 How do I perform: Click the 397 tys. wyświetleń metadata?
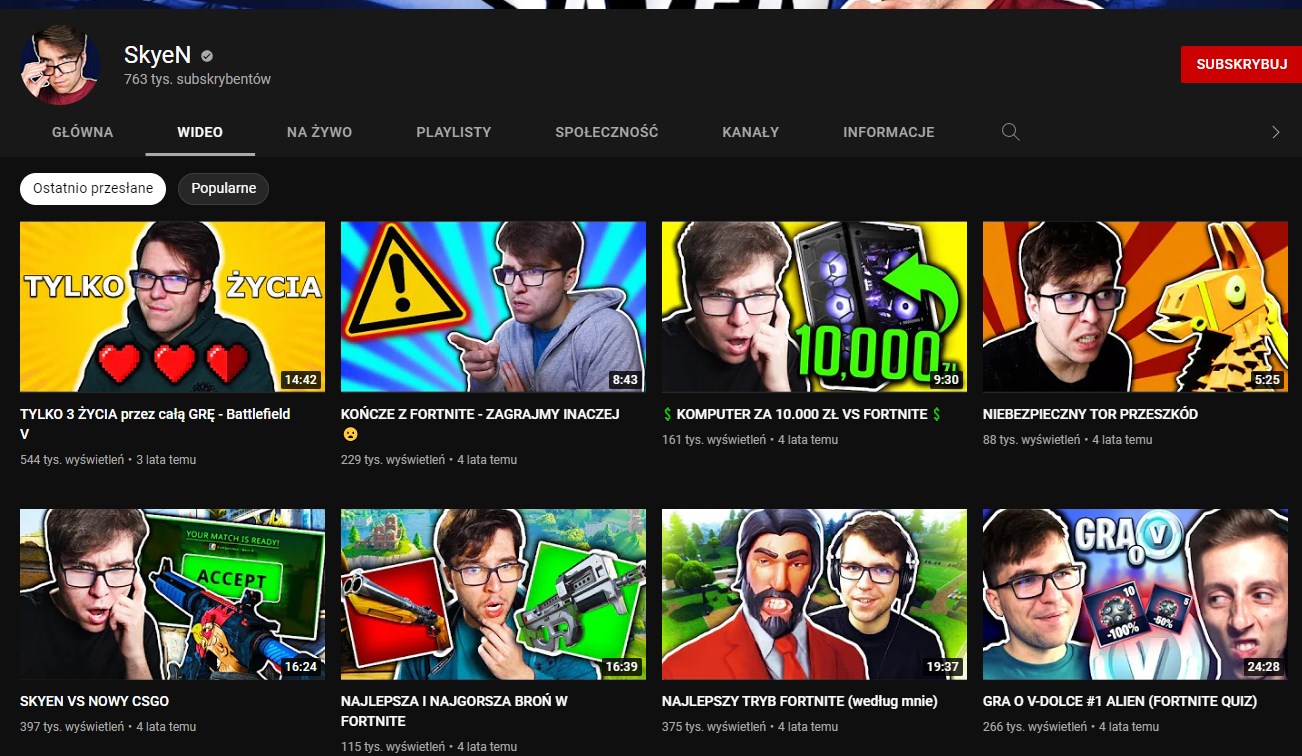coord(72,727)
